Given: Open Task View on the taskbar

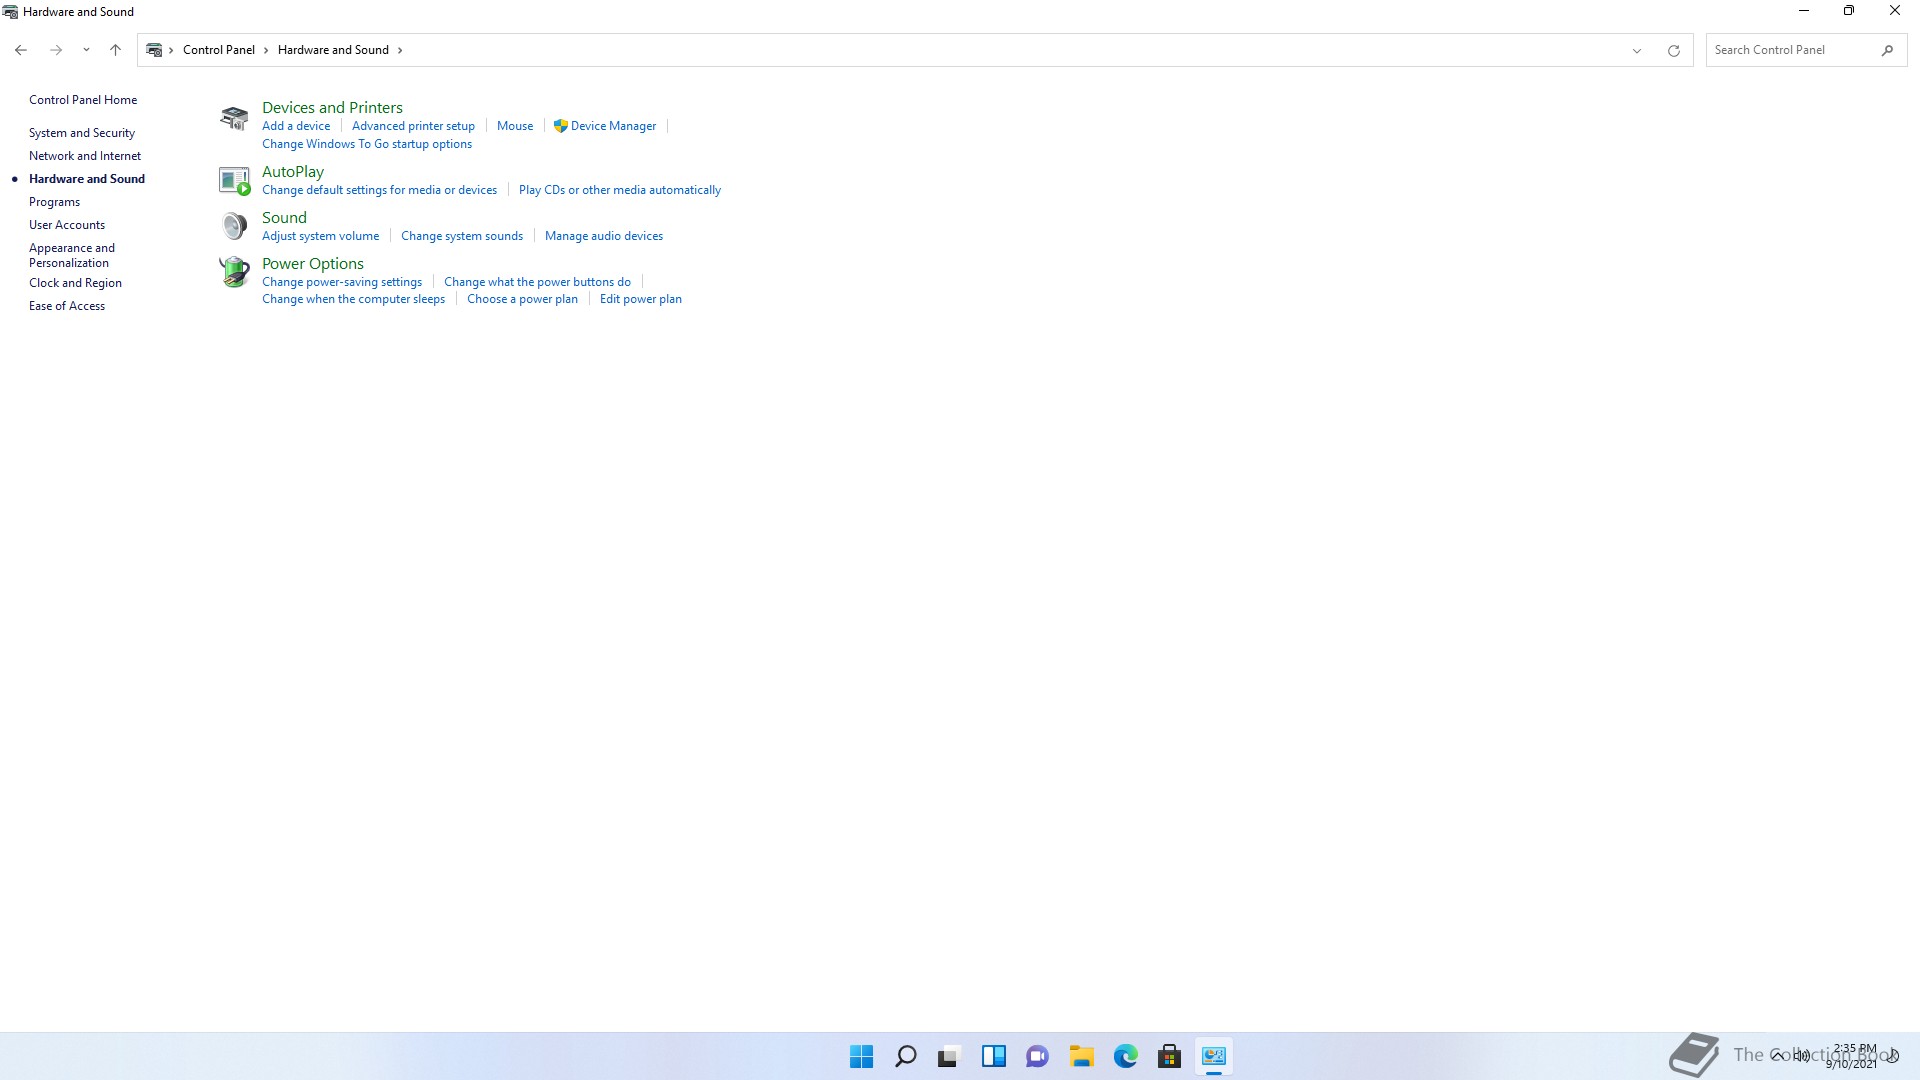Looking at the screenshot, I should pyautogui.click(x=949, y=1056).
